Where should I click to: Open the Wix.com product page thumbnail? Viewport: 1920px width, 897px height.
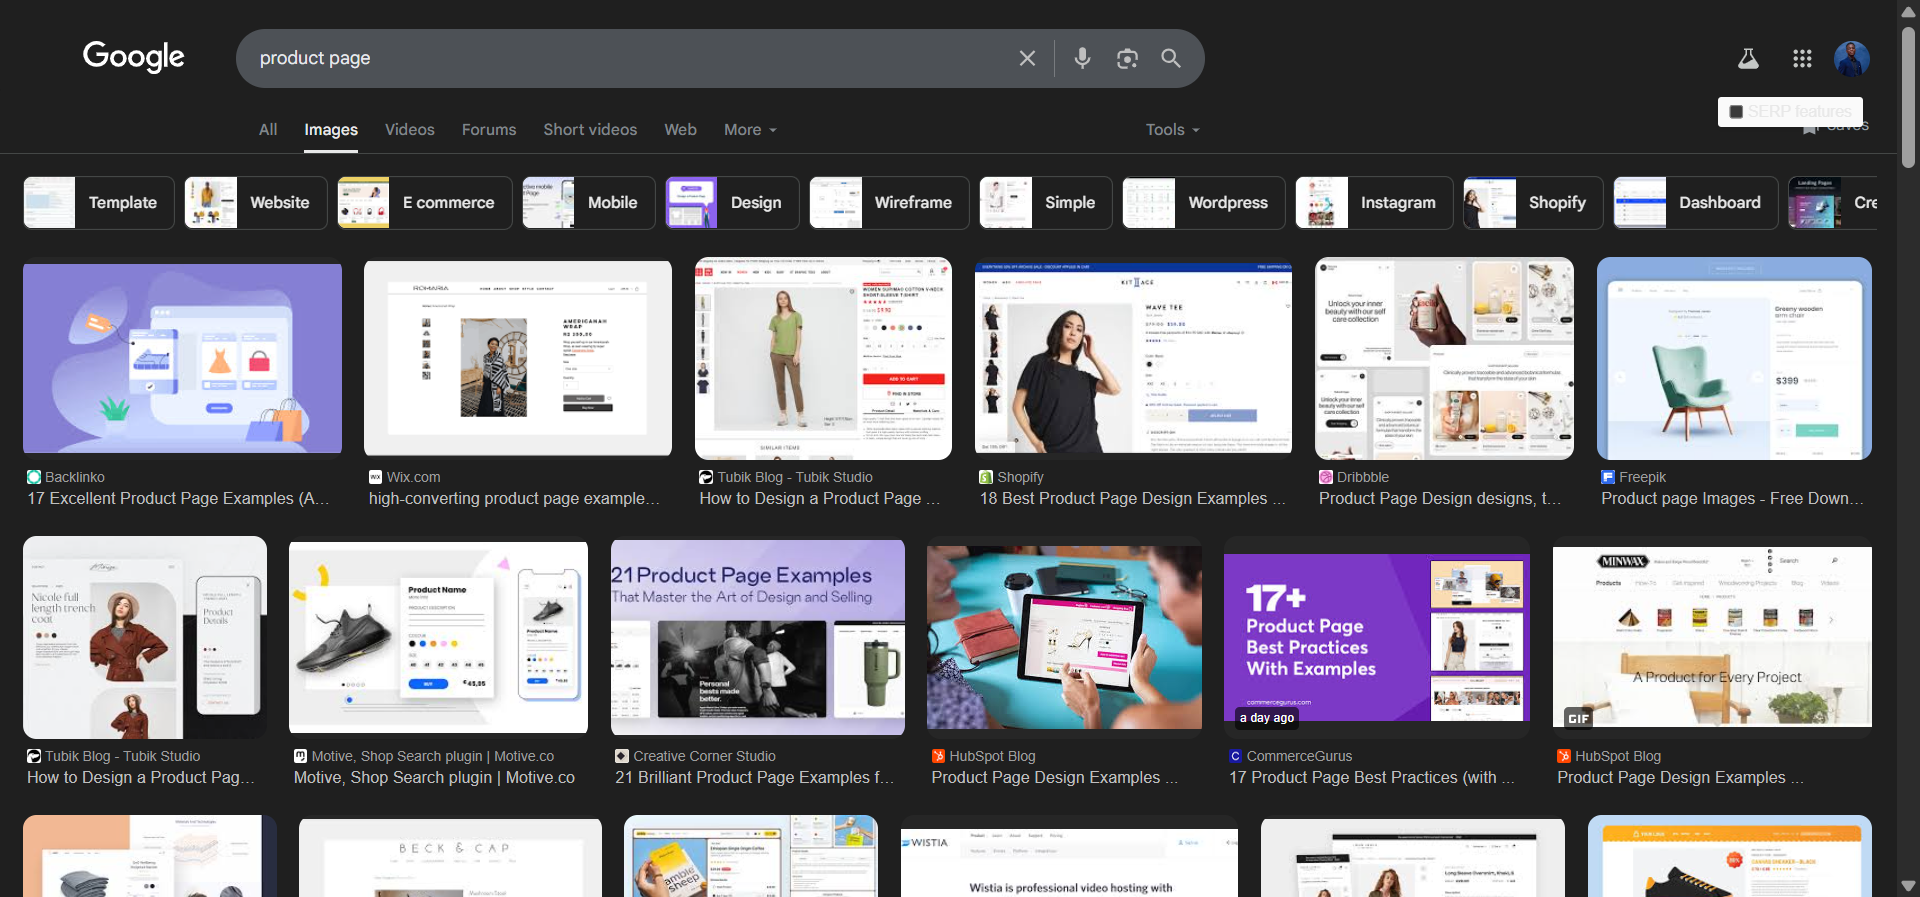(x=518, y=358)
